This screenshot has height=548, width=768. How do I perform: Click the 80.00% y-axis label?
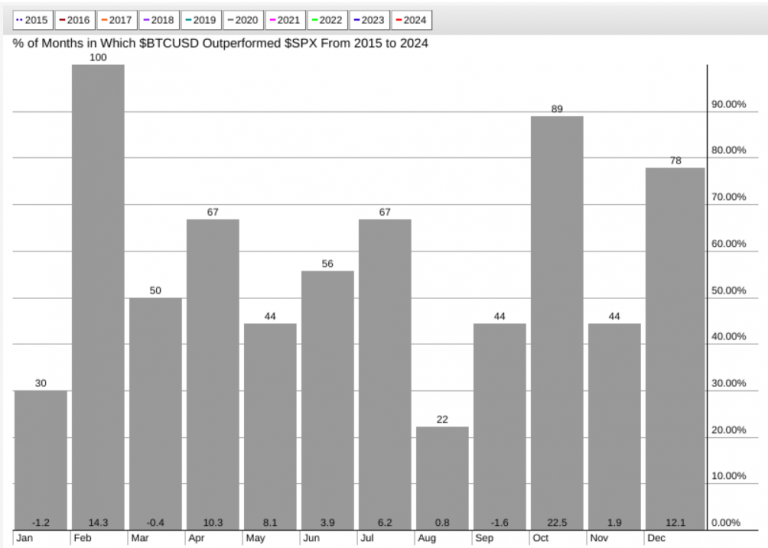pos(728,150)
